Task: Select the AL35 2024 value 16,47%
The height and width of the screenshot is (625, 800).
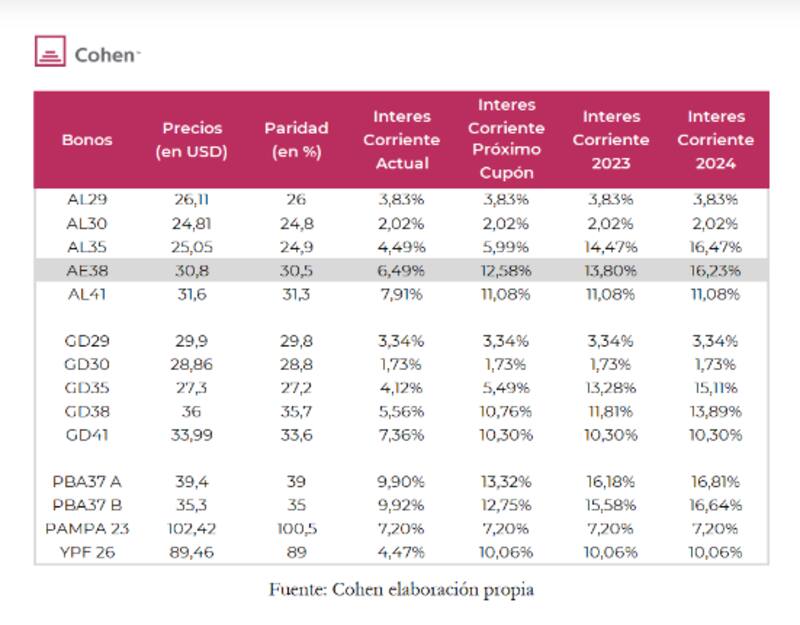Action: [716, 246]
